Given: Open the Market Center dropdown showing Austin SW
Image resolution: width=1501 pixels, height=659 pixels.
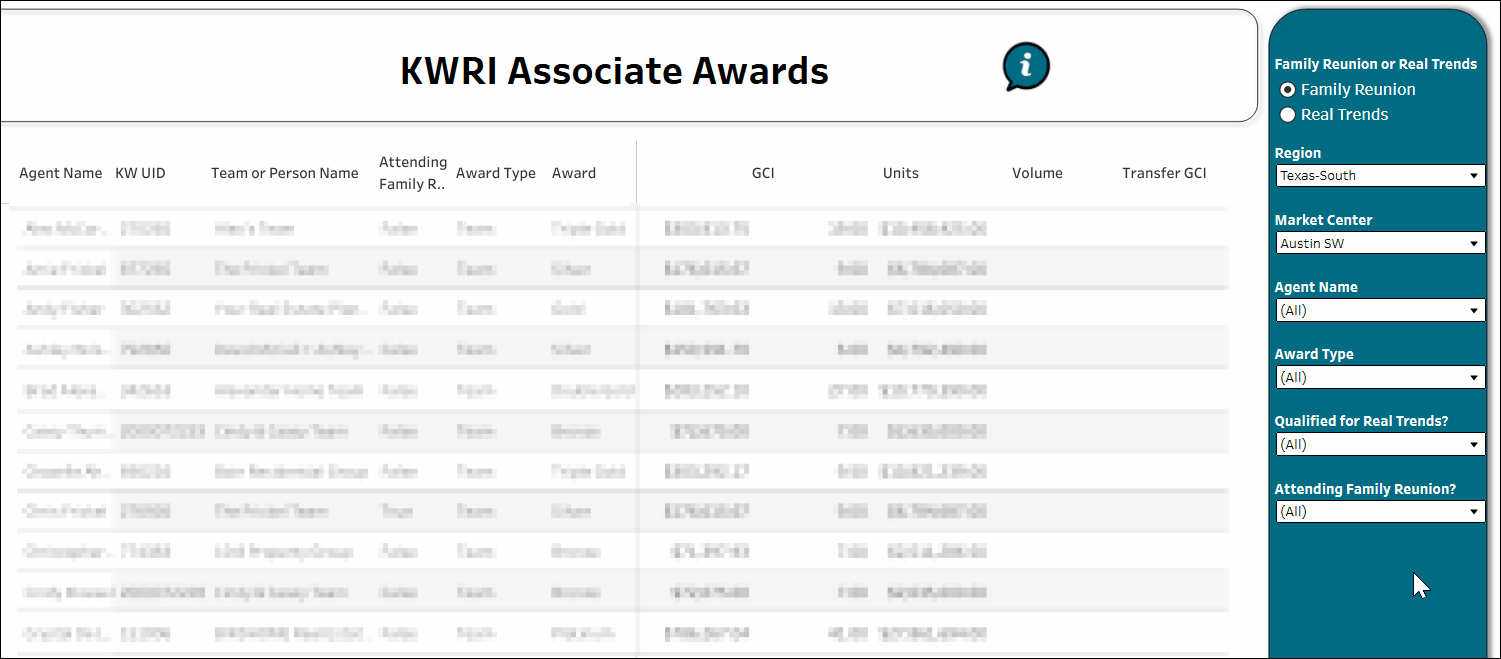Looking at the screenshot, I should [x=1380, y=243].
